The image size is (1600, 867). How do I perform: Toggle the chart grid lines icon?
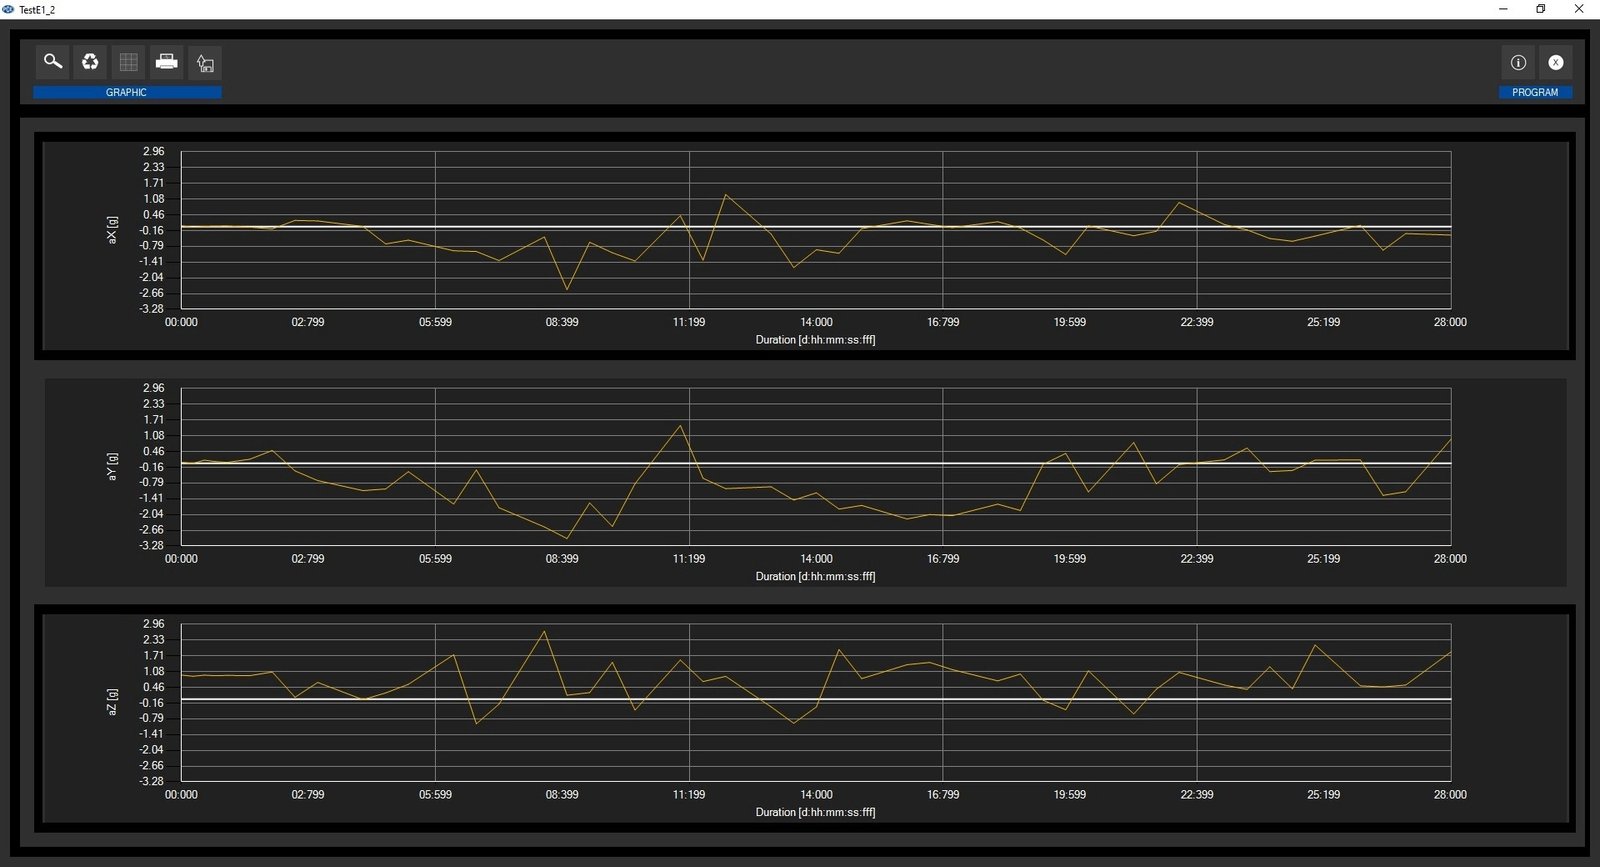click(x=128, y=62)
